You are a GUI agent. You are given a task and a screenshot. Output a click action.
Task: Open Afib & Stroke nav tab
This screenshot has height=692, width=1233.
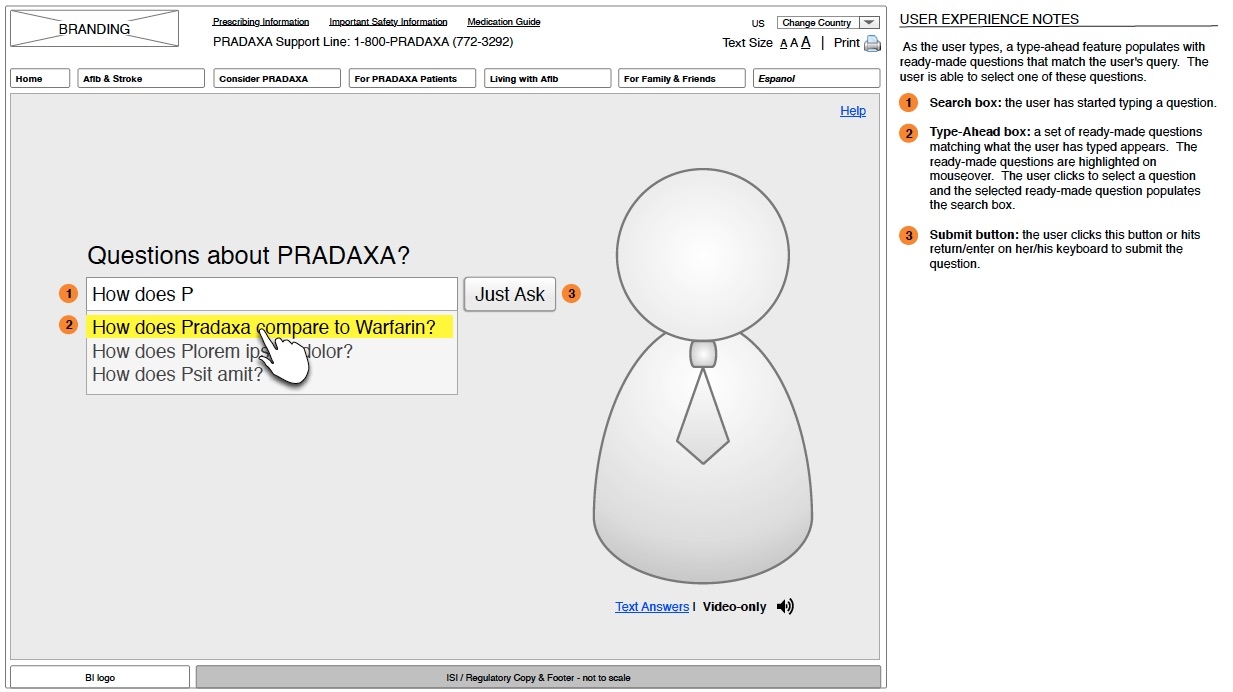(141, 78)
